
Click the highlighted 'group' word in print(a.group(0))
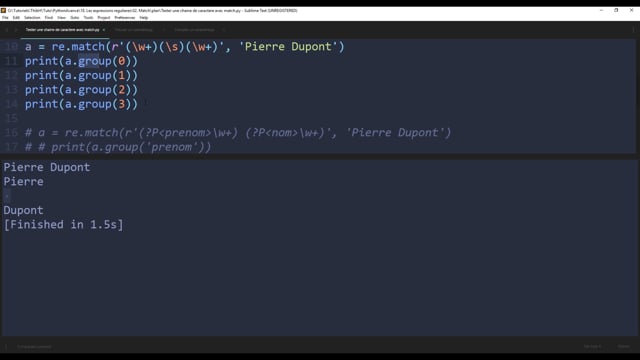95,61
